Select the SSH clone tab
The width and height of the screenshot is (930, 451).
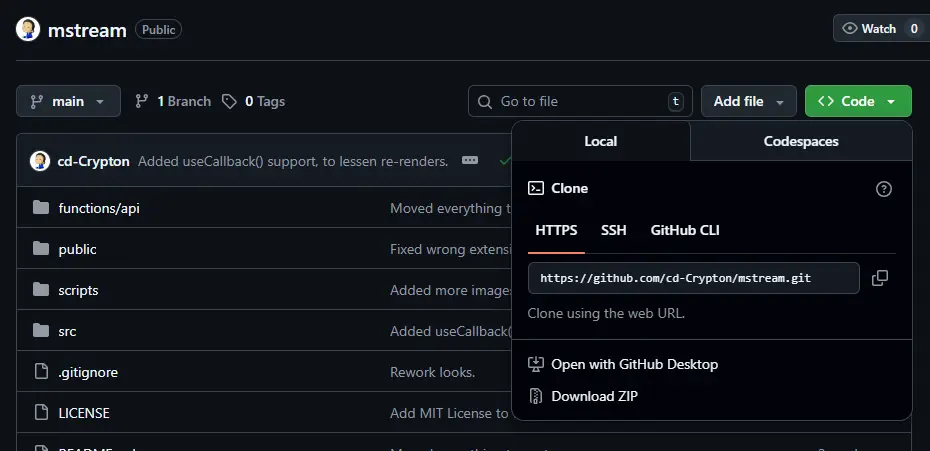tap(613, 230)
